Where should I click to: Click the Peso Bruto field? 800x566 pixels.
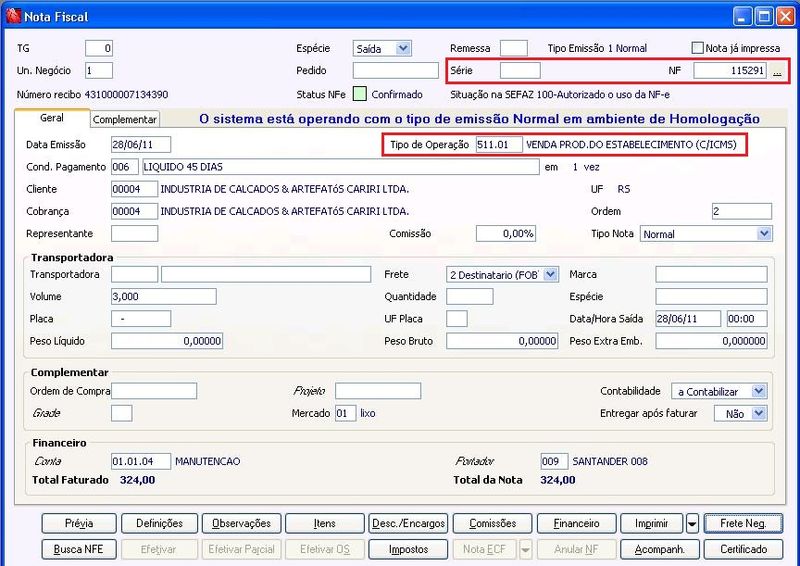coord(502,341)
